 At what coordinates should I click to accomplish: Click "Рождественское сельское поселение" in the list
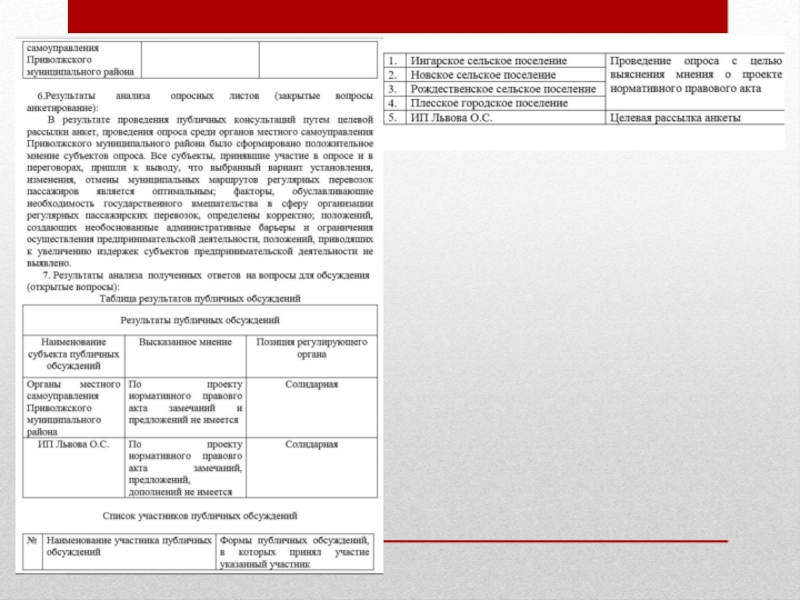503,89
